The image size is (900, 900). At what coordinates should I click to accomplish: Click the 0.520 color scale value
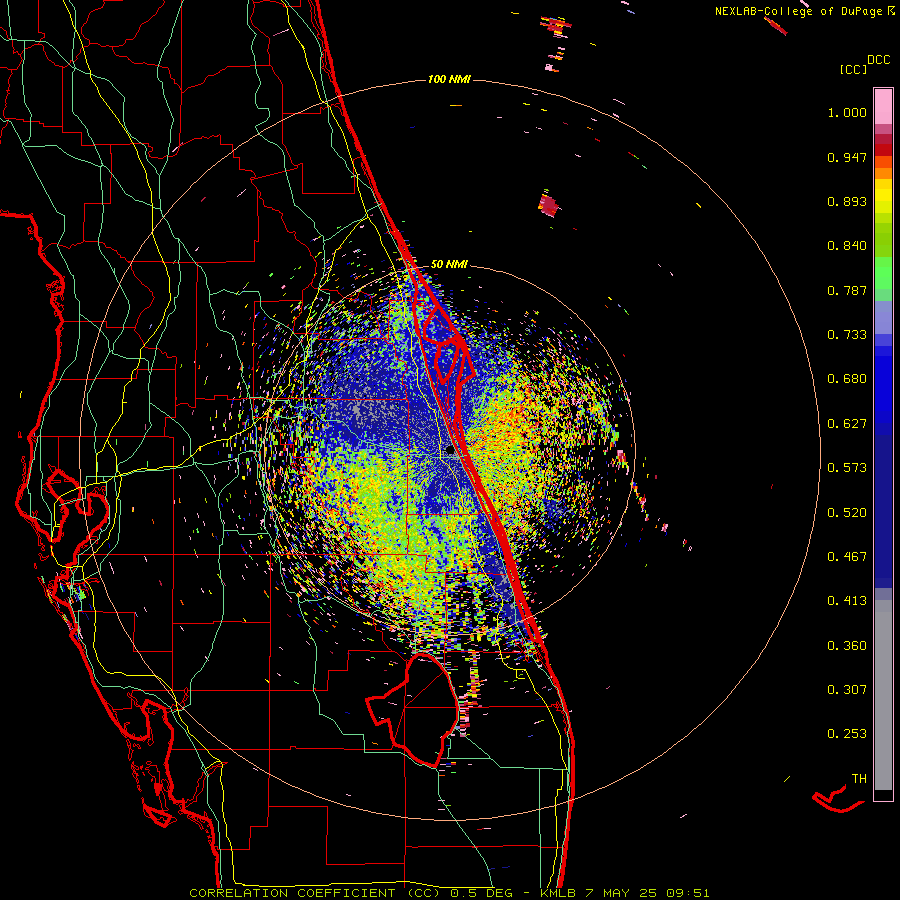pyautogui.click(x=847, y=513)
